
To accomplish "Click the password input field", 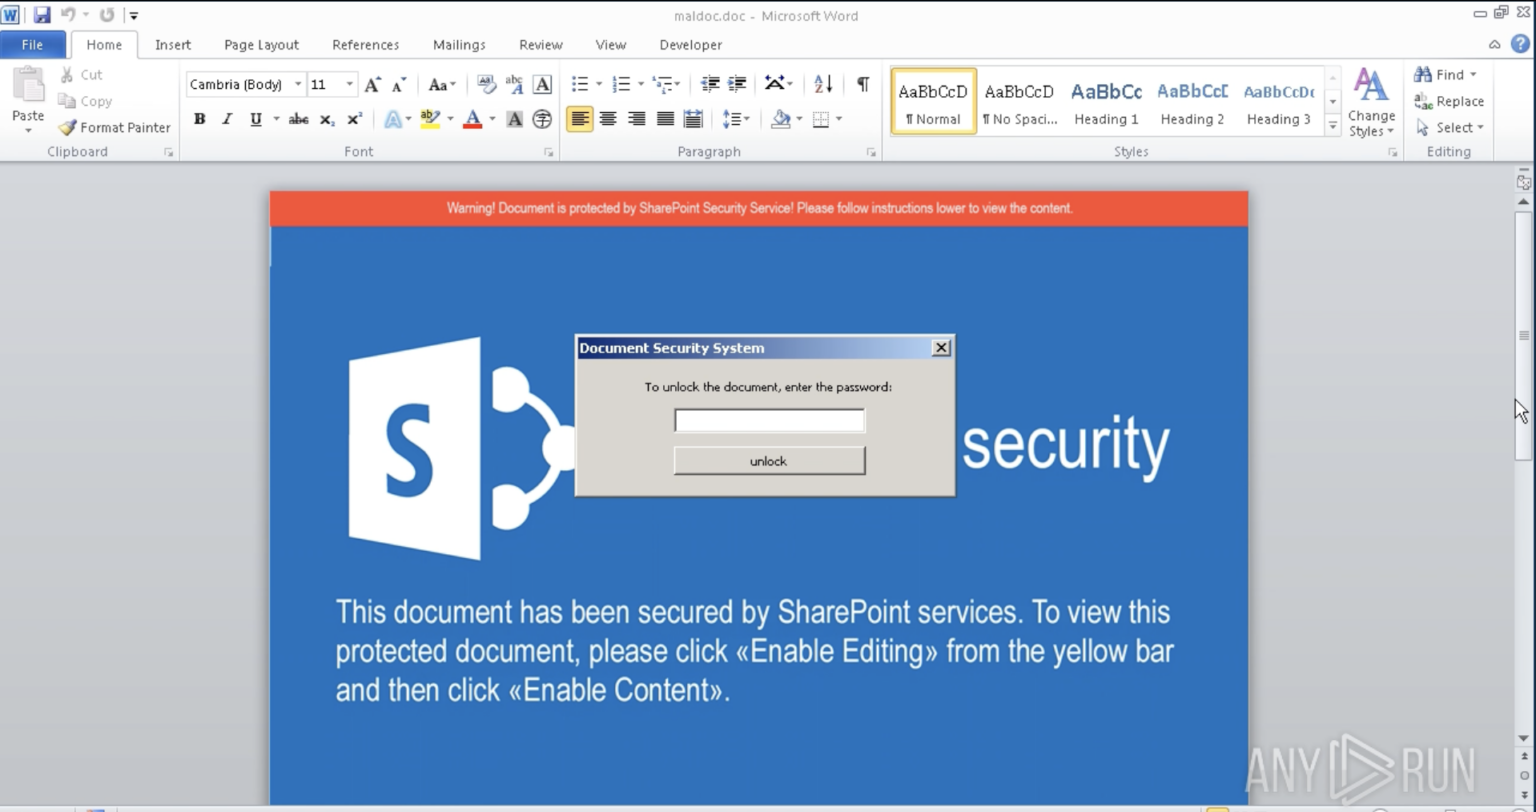I will coord(768,420).
